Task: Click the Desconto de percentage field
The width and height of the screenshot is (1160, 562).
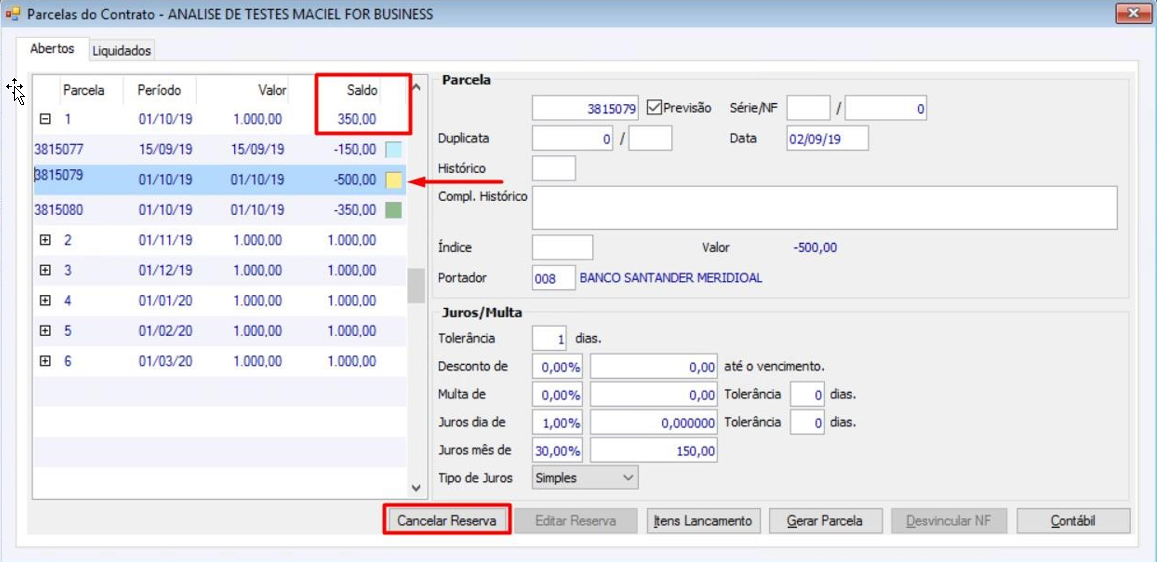Action: click(x=557, y=366)
